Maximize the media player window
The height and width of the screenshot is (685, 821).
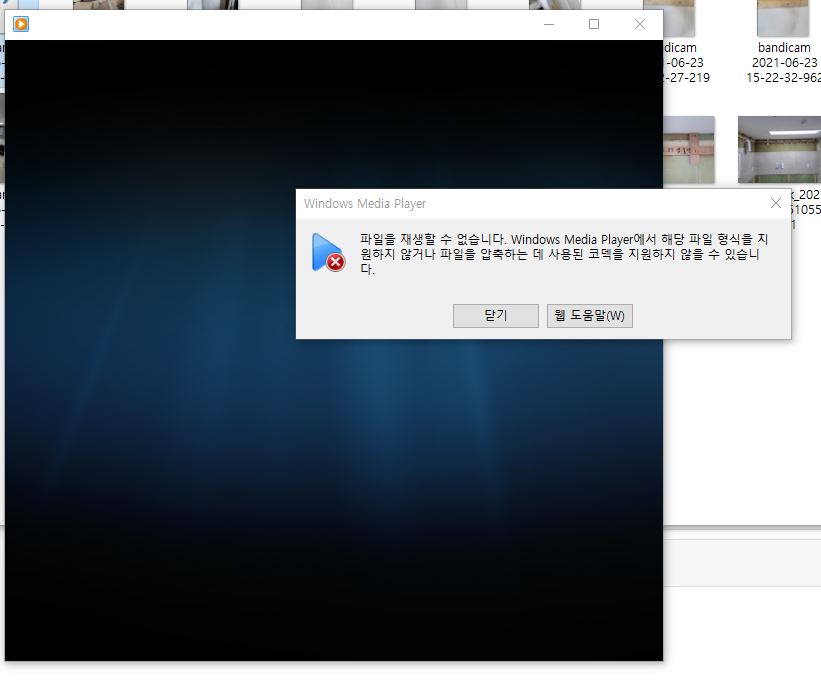(594, 24)
